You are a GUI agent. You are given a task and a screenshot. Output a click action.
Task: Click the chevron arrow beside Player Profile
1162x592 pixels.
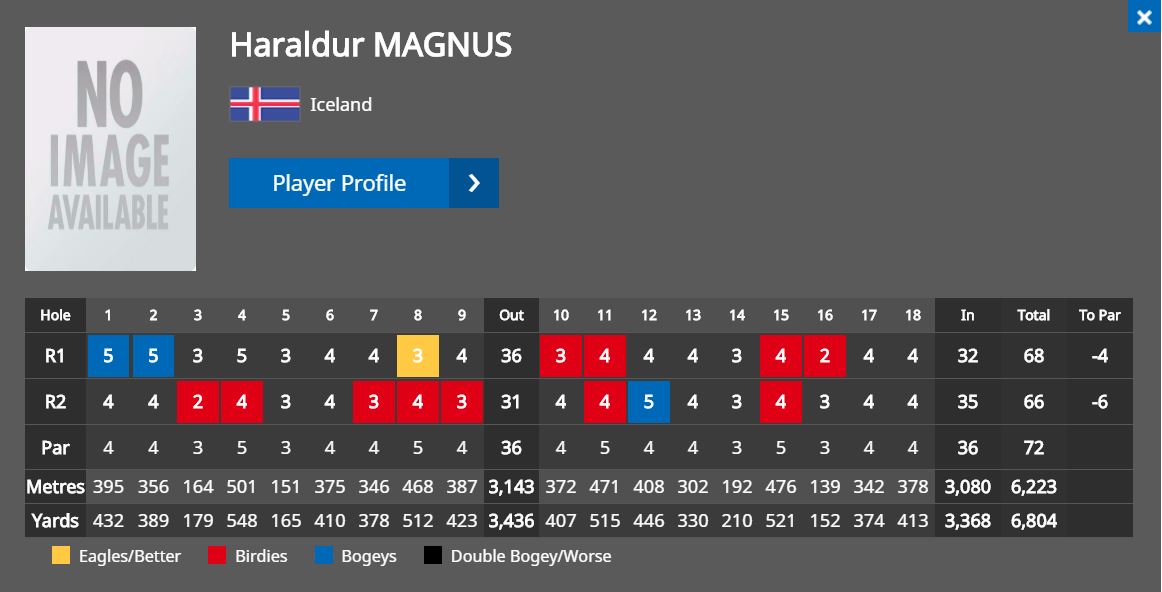pos(474,183)
